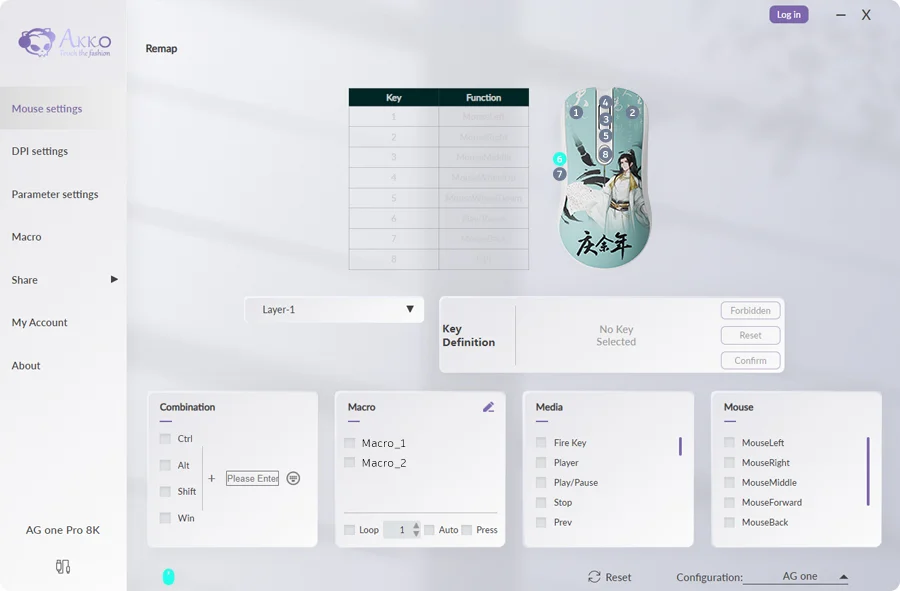The image size is (900, 591).
Task: Open My Account page
Action: pos(40,322)
